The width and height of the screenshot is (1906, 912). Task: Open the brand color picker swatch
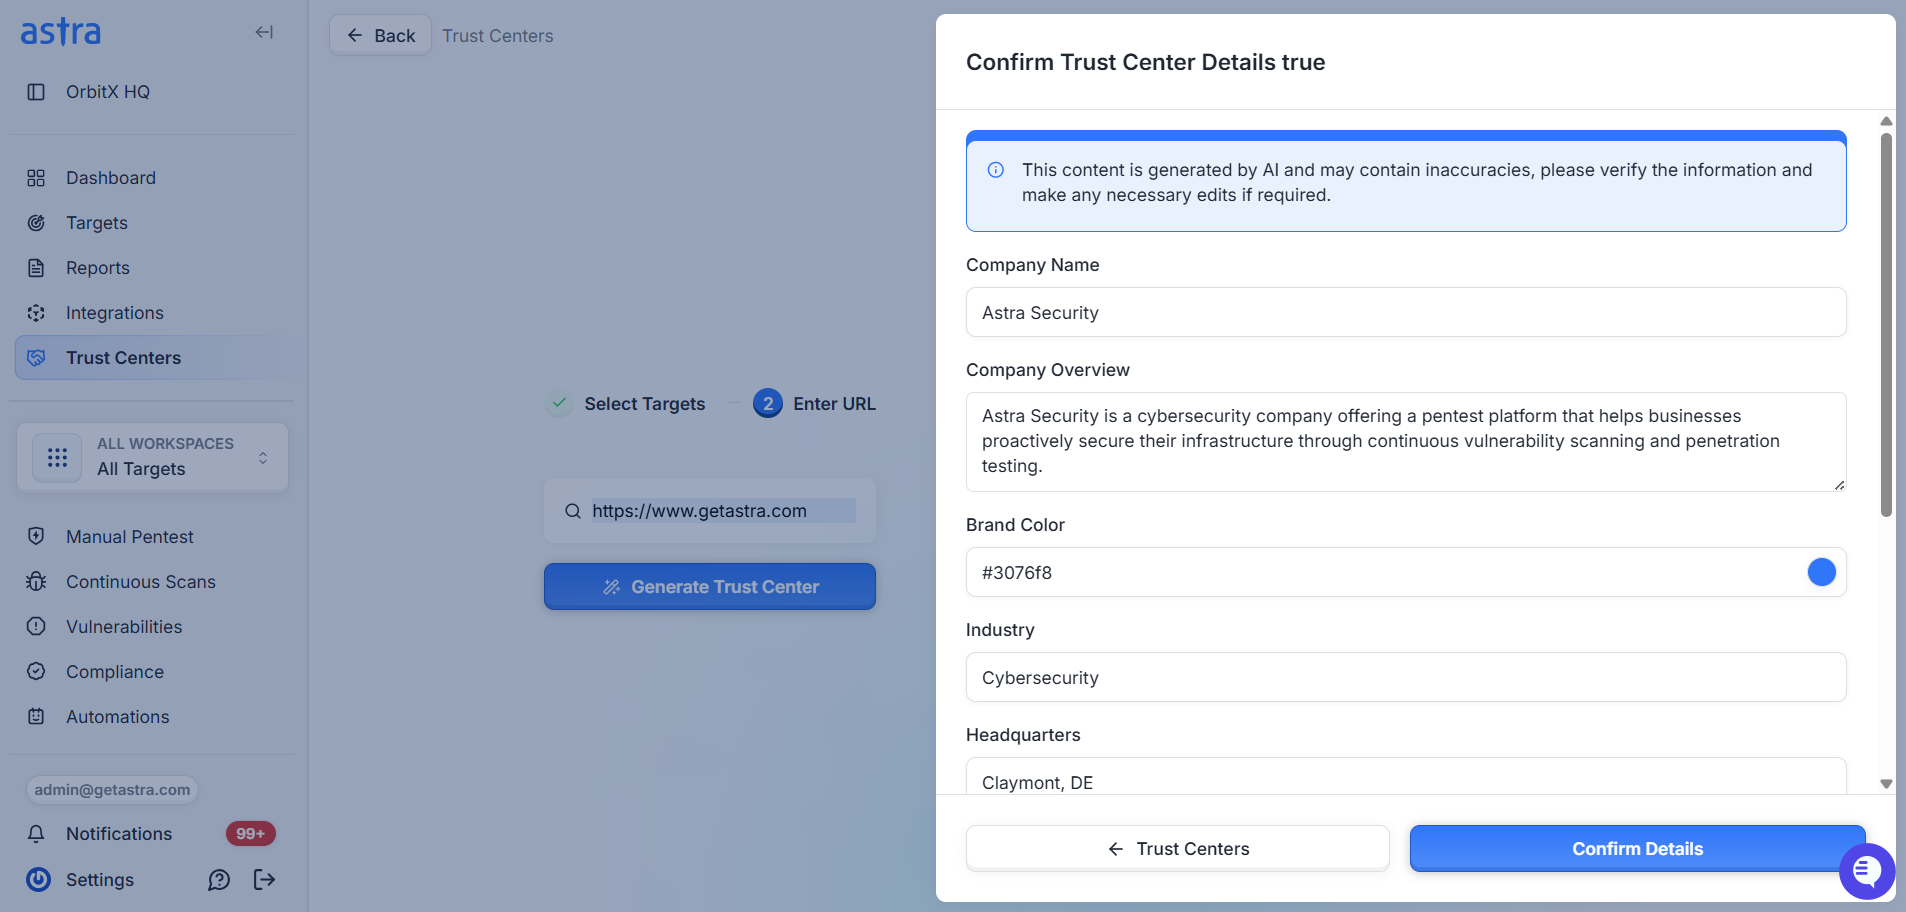coord(1821,572)
